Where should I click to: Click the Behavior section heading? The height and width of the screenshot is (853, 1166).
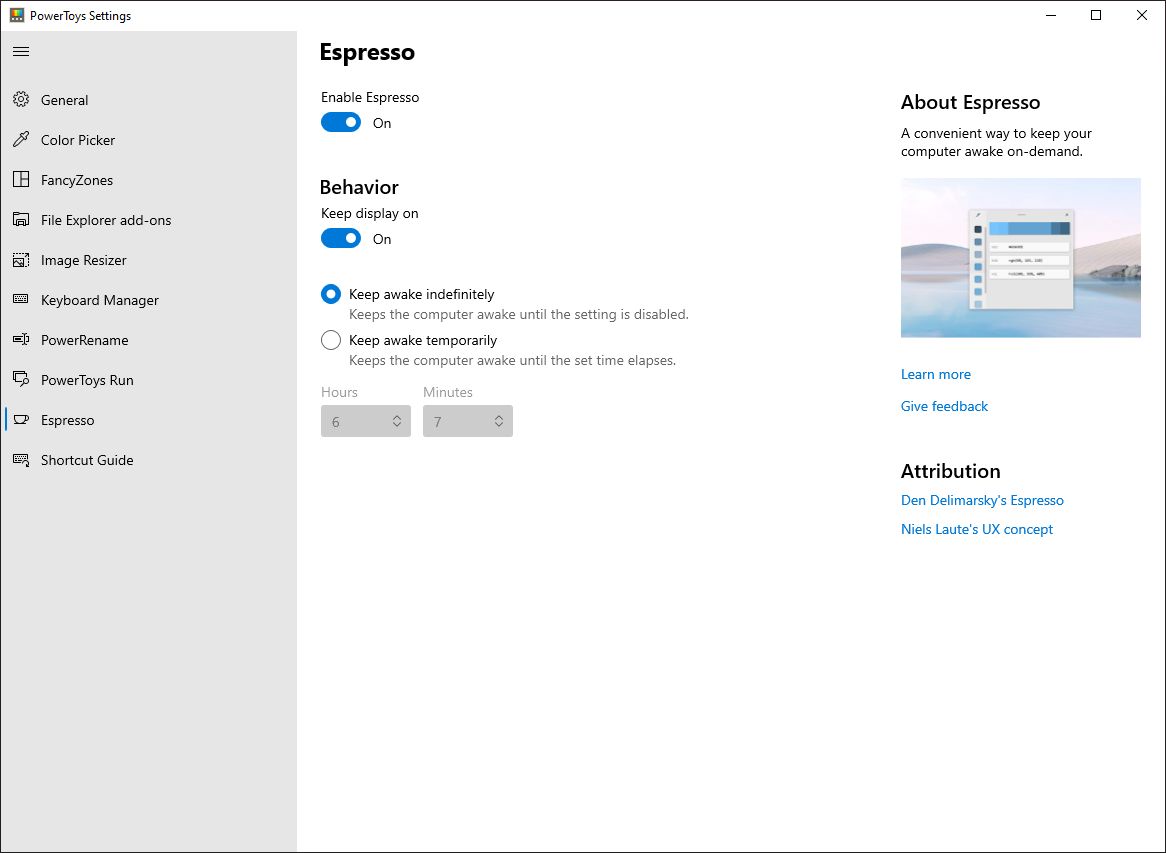(359, 187)
